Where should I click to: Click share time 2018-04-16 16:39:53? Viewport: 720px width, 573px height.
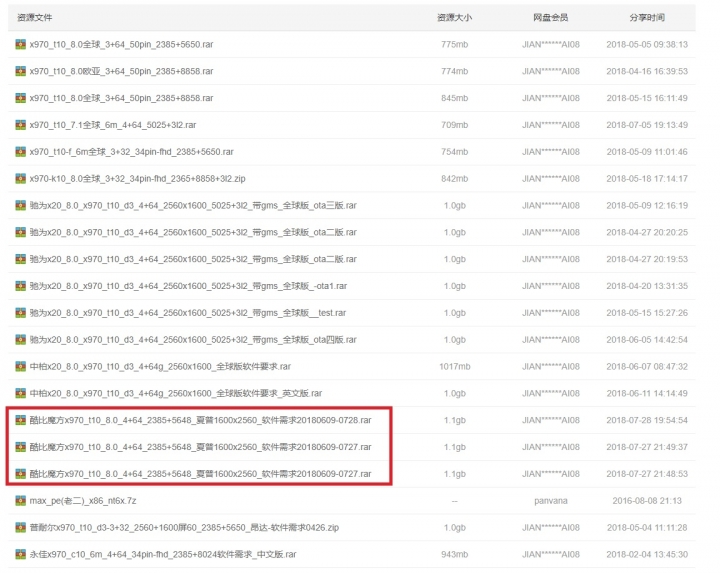[x=647, y=71]
